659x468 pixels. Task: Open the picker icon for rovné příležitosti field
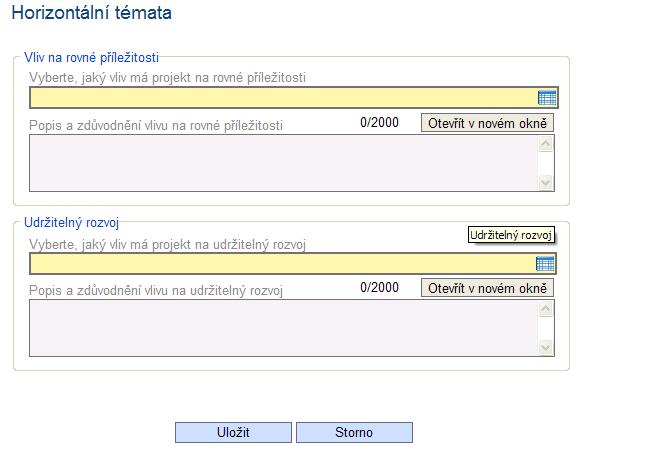point(547,98)
